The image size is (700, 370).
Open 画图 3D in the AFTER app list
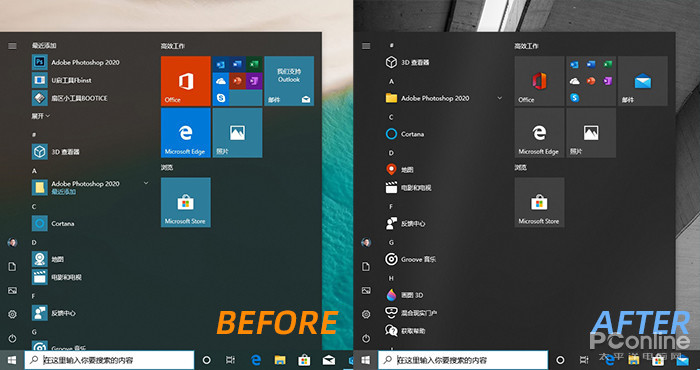[x=404, y=295]
